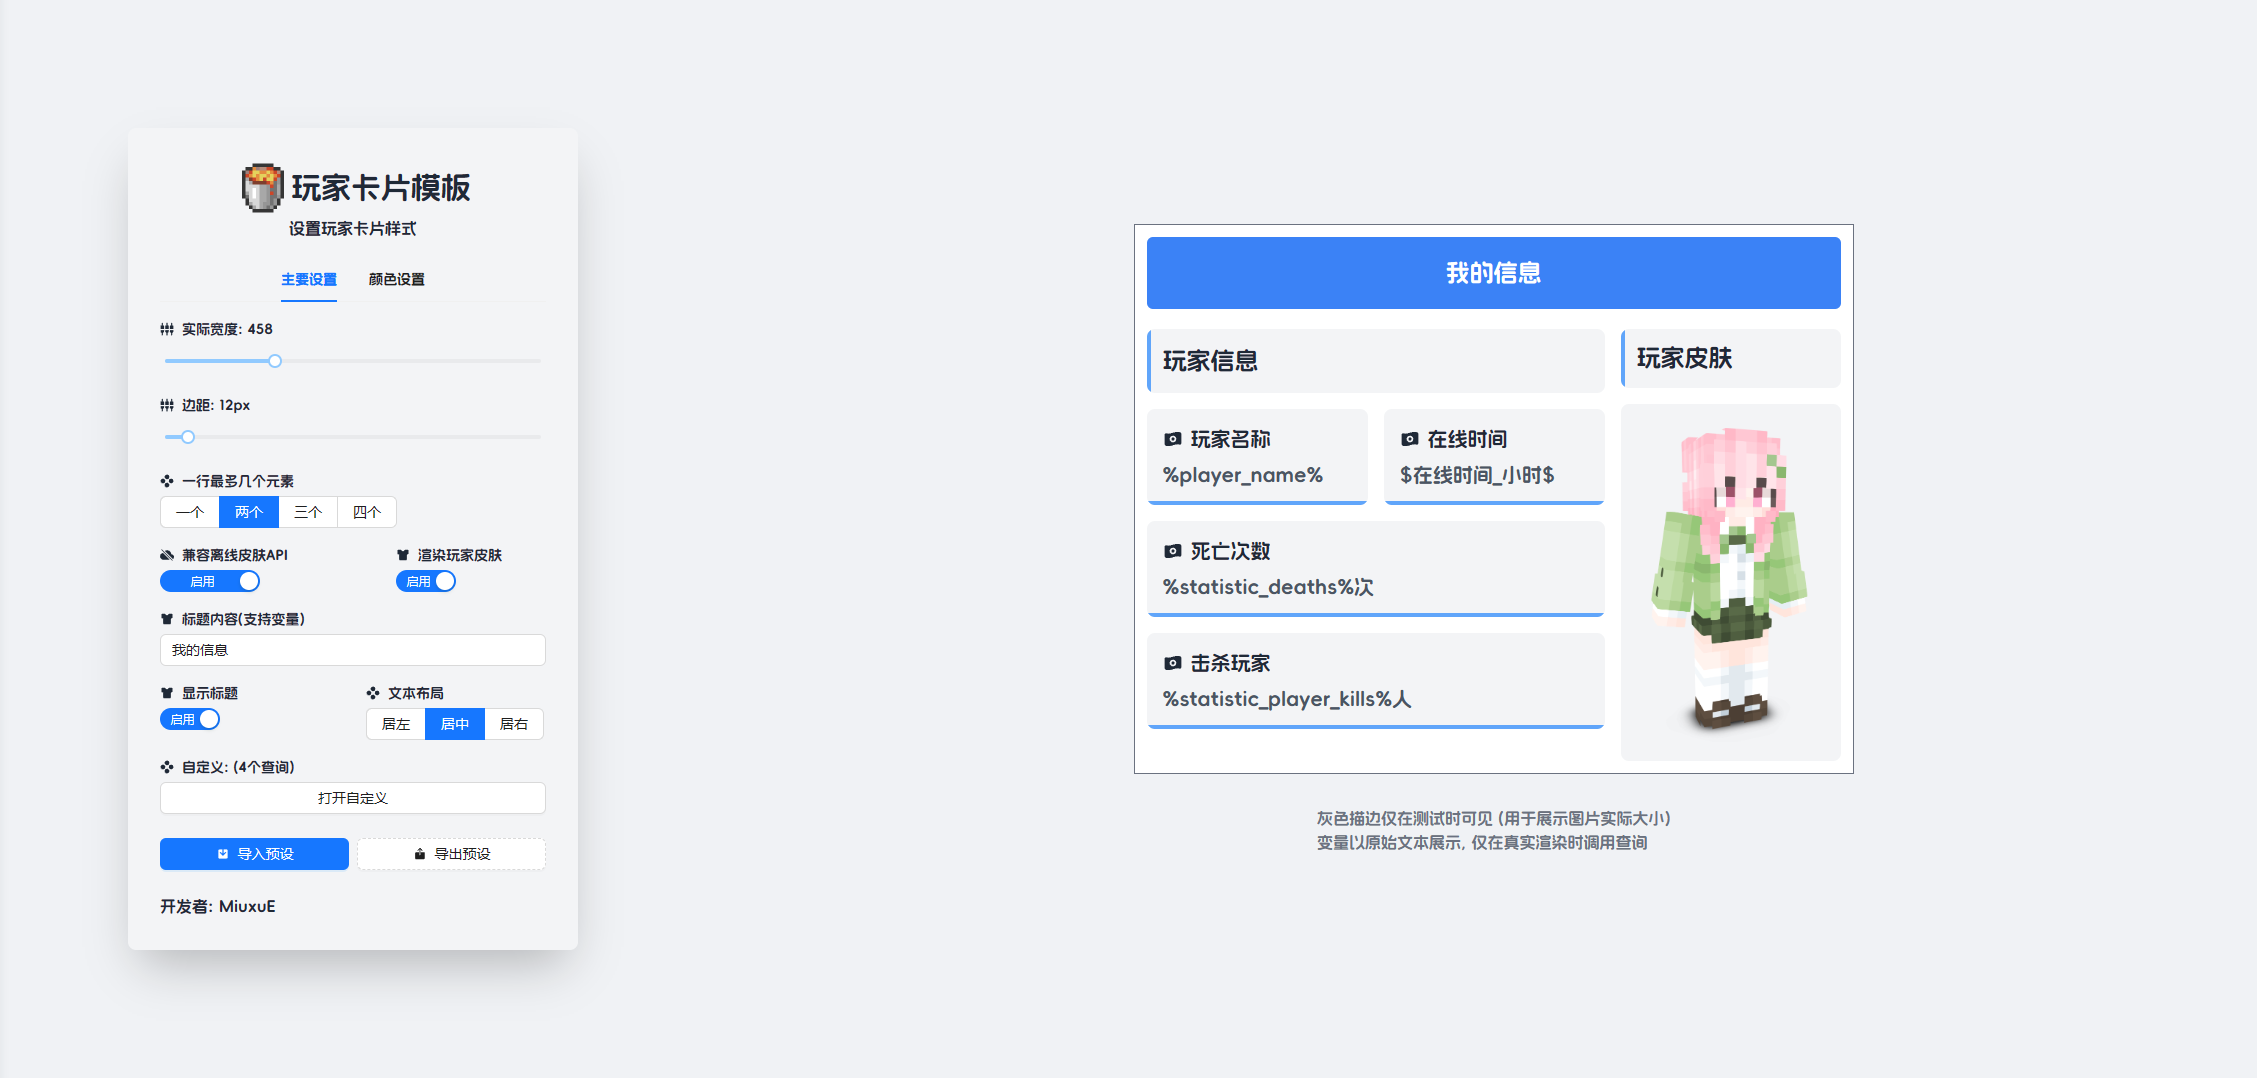Click the 标题内容 input field
The height and width of the screenshot is (1078, 2257).
353,650
